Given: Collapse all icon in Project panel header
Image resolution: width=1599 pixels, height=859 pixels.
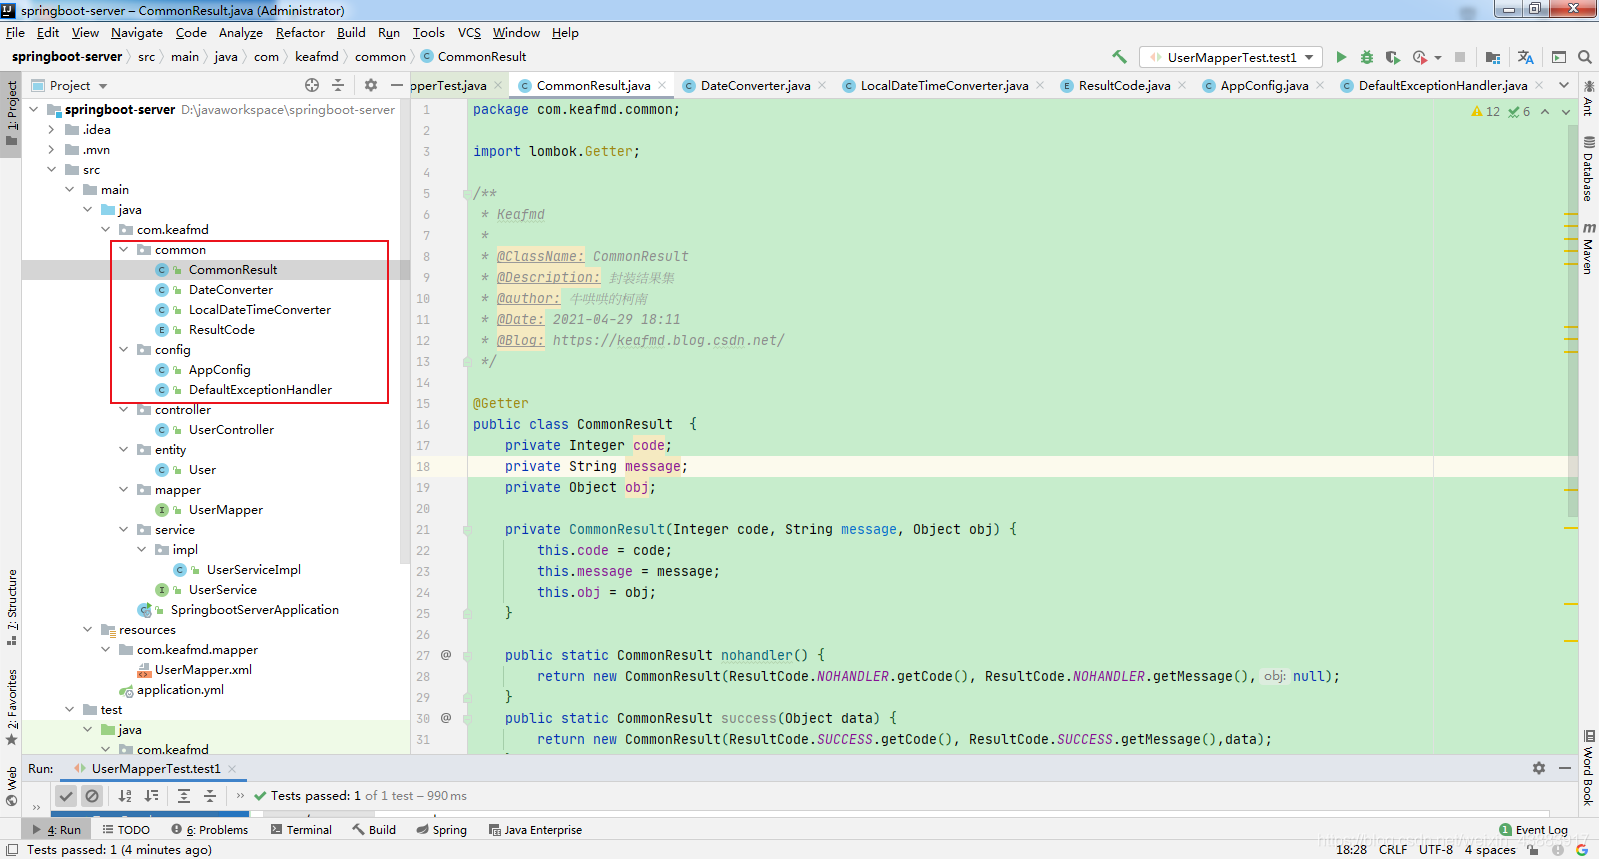Looking at the screenshot, I should click(x=338, y=85).
